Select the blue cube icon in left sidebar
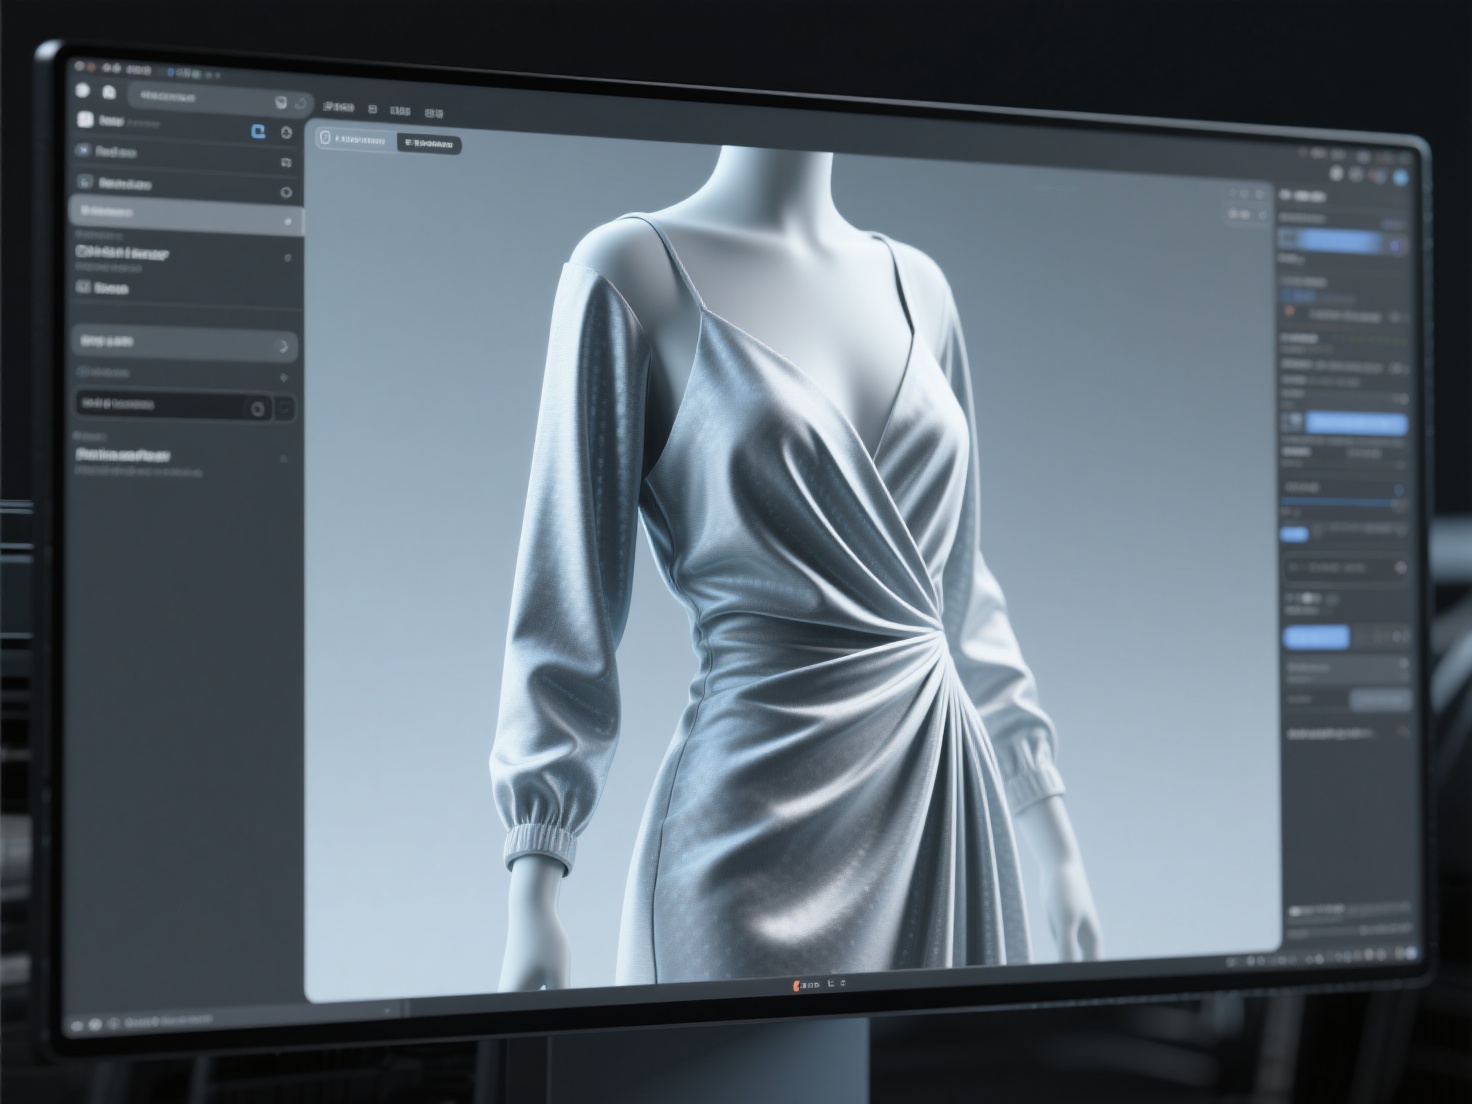The height and width of the screenshot is (1104, 1472). point(258,129)
